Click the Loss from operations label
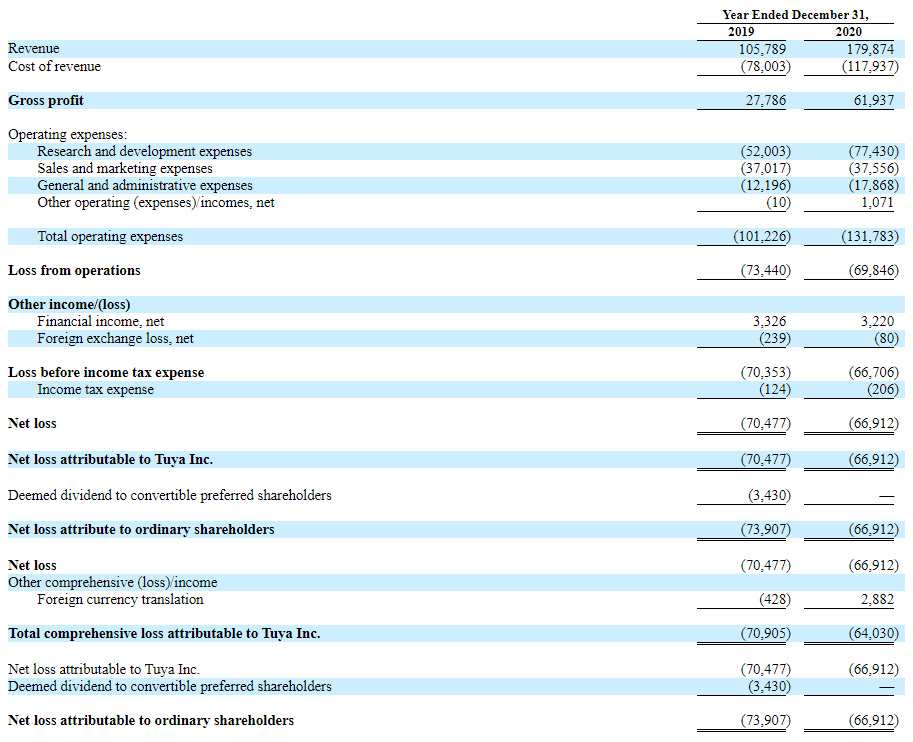Screen dimensions: 913x742 coord(74,270)
